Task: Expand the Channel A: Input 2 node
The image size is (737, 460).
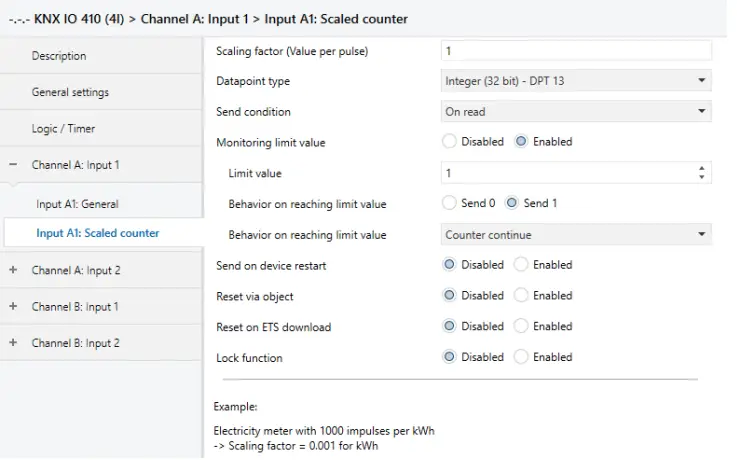Action: 13,270
